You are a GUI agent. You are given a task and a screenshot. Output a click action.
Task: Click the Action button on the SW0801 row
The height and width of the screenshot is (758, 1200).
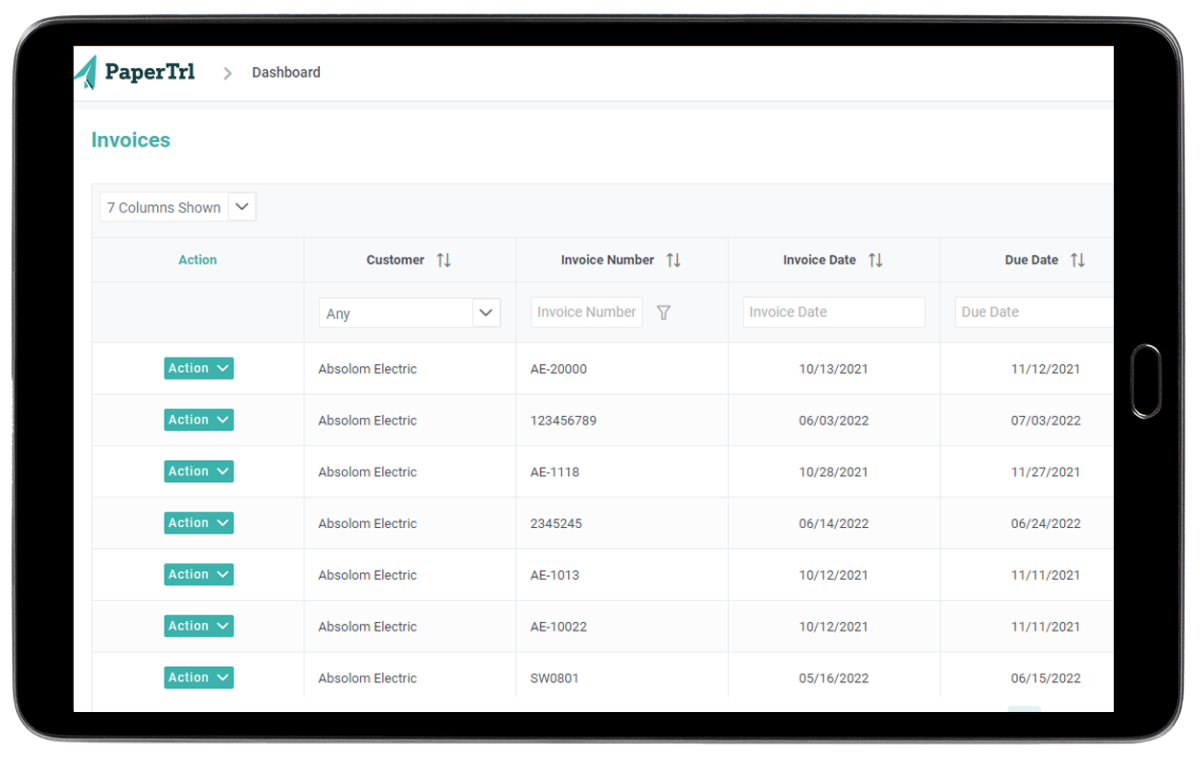coord(198,677)
